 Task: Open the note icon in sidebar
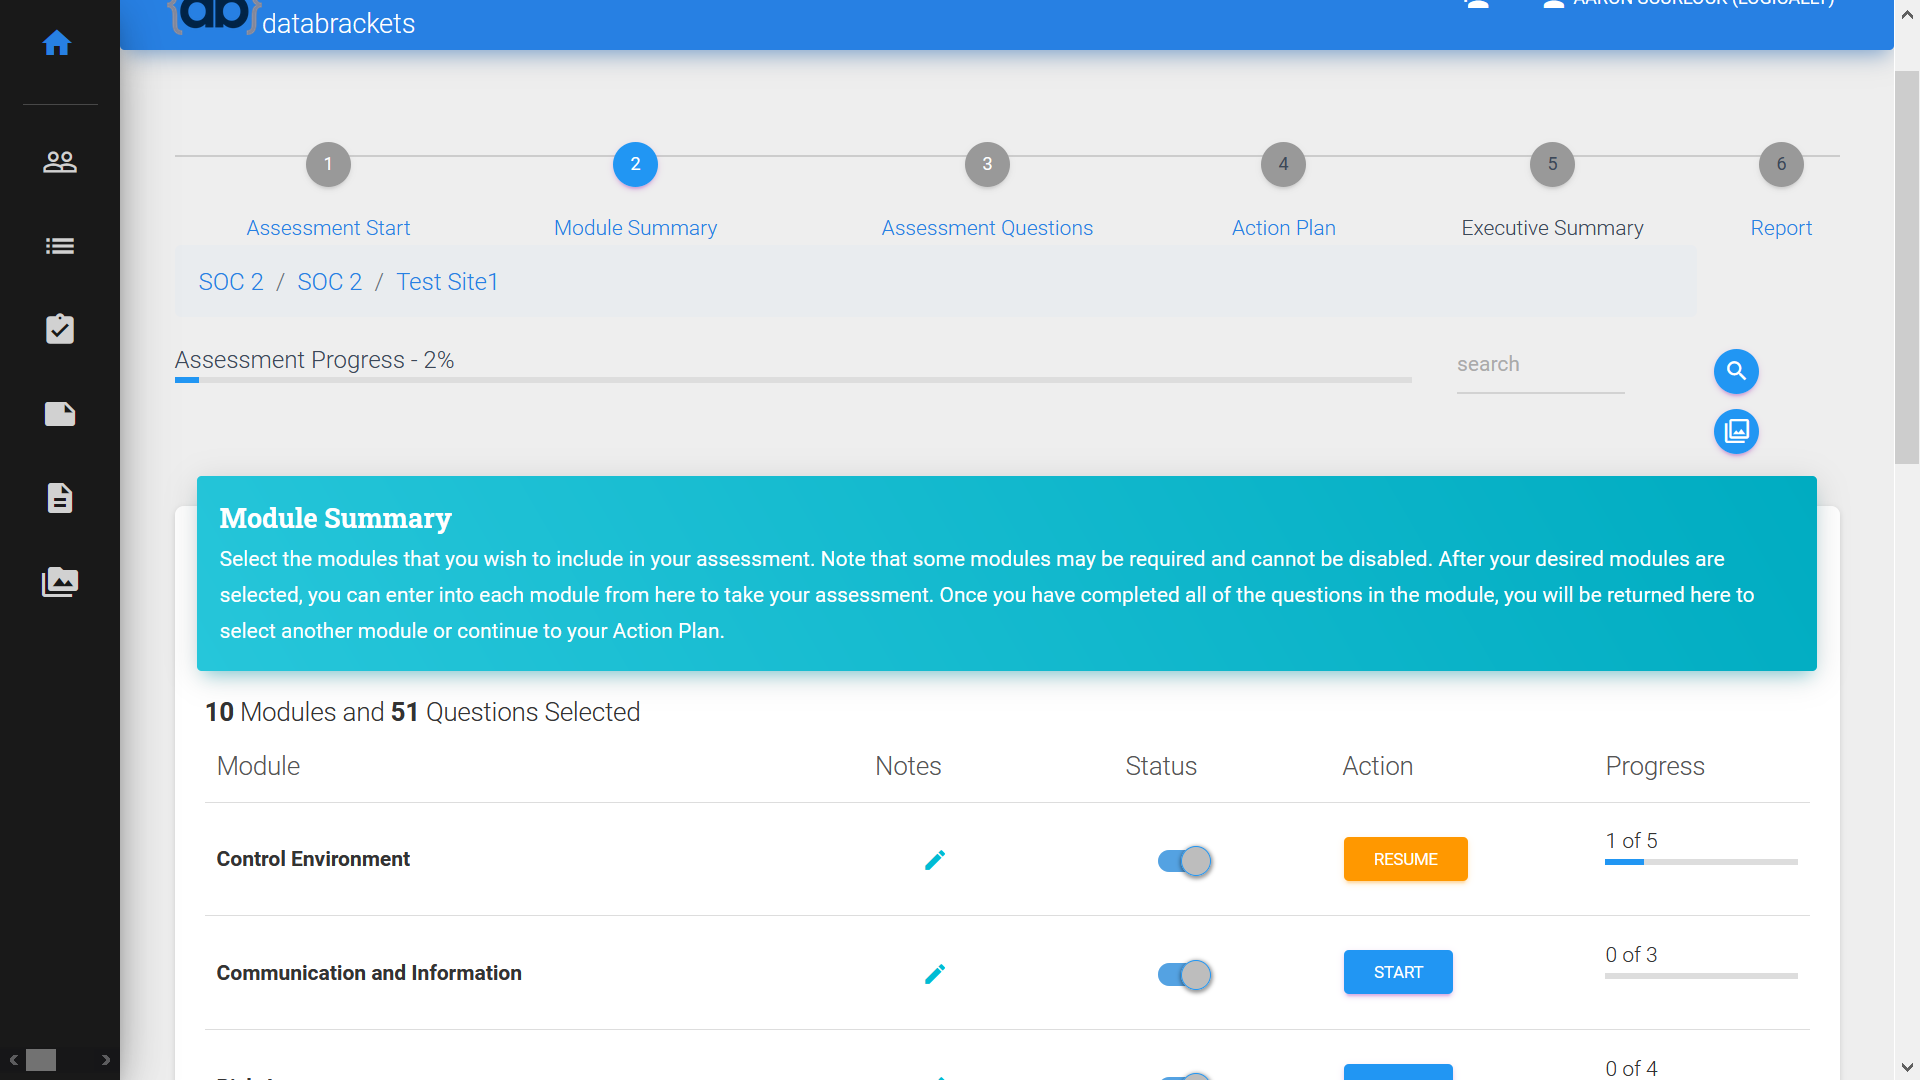tap(60, 414)
